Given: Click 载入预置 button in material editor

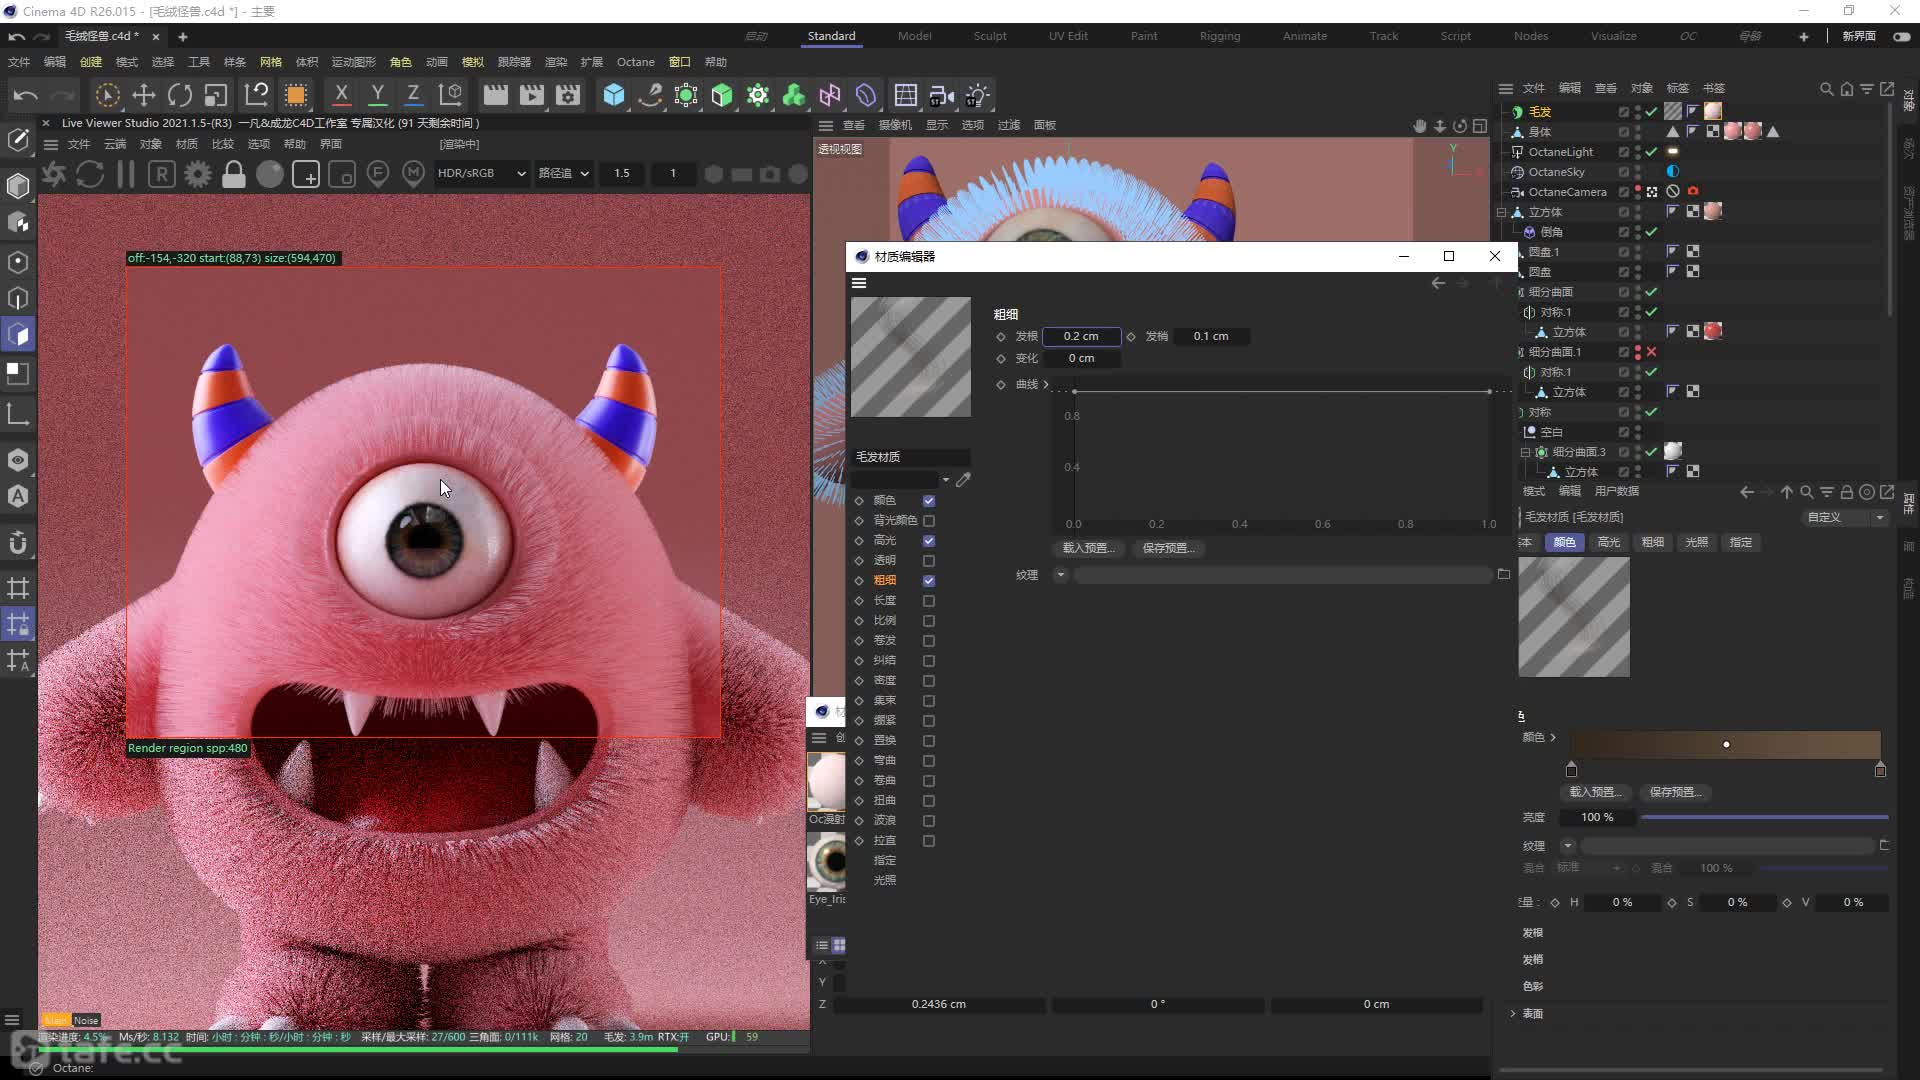Looking at the screenshot, I should tap(1088, 548).
